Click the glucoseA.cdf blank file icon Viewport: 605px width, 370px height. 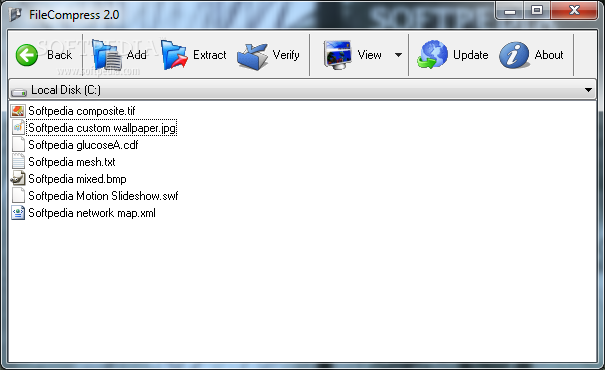(x=18, y=145)
